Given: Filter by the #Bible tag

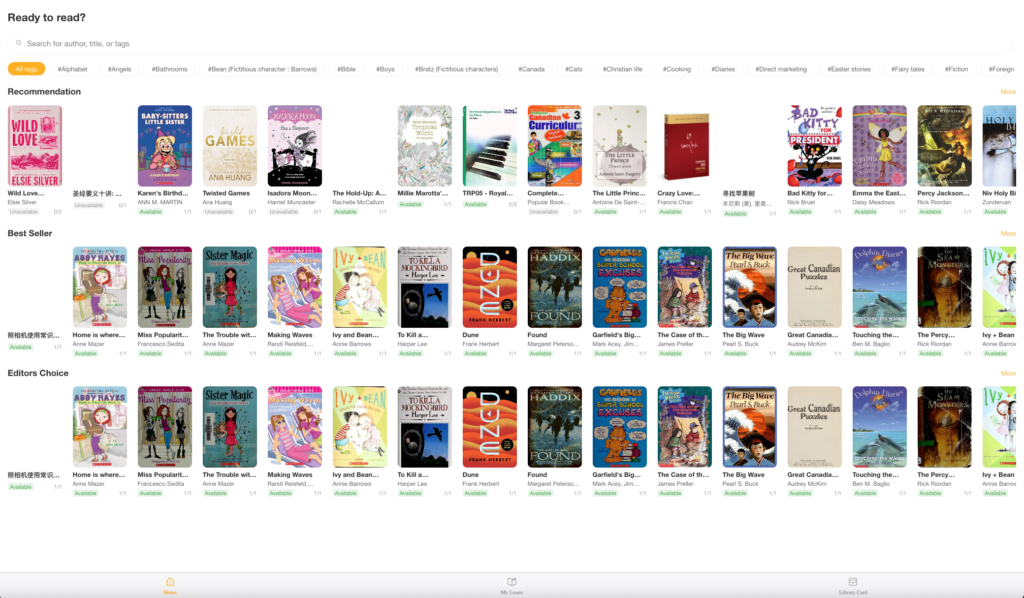Looking at the screenshot, I should (x=347, y=69).
